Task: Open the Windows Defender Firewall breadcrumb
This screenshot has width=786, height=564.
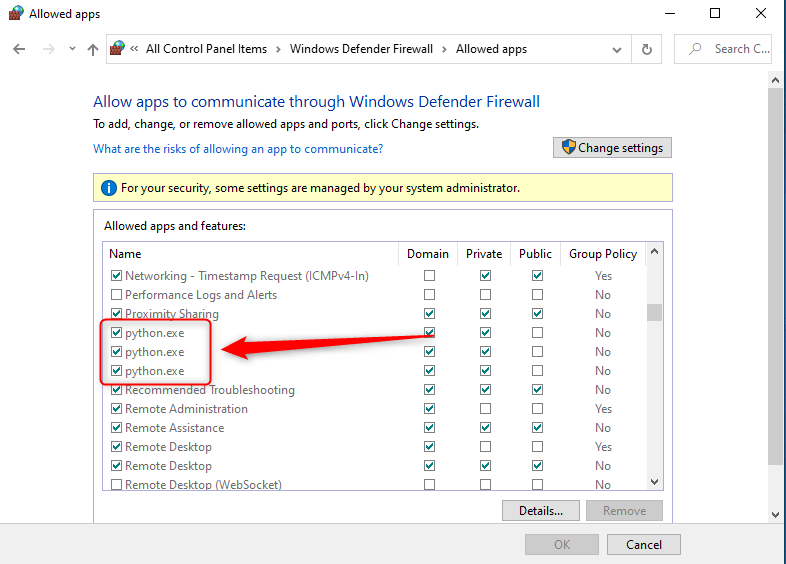Action: click(x=361, y=49)
